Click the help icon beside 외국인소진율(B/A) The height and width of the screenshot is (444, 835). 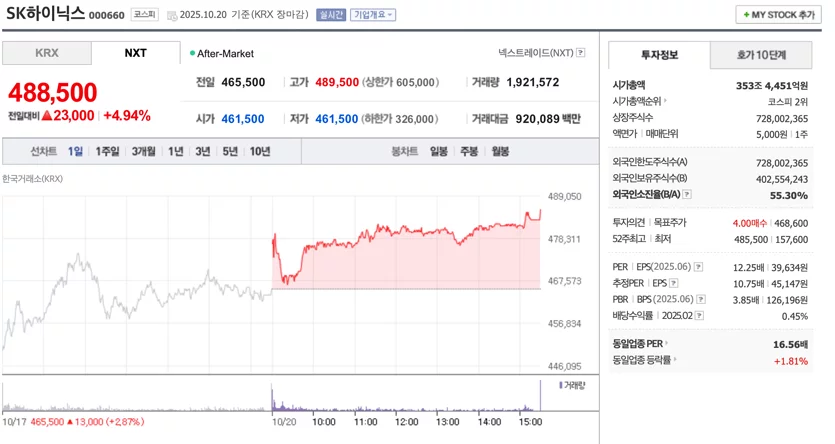(x=687, y=194)
